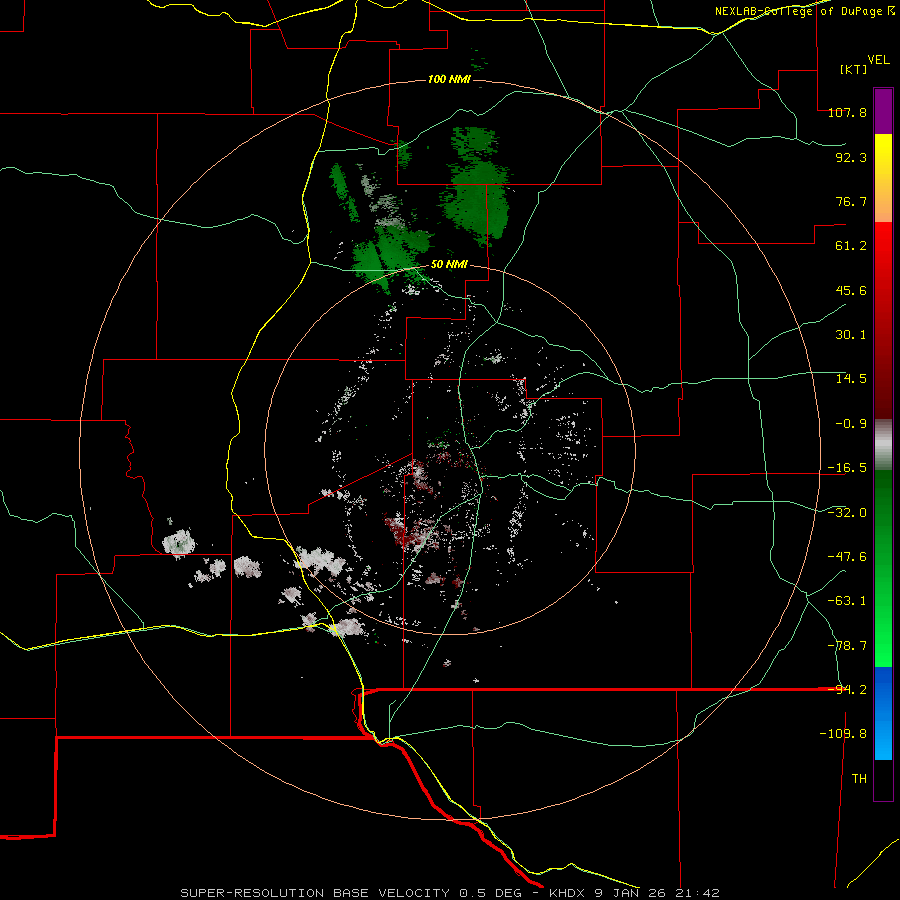Image resolution: width=900 pixels, height=900 pixels.
Task: Click the '100 NMI' range ring label
Action: 449,79
